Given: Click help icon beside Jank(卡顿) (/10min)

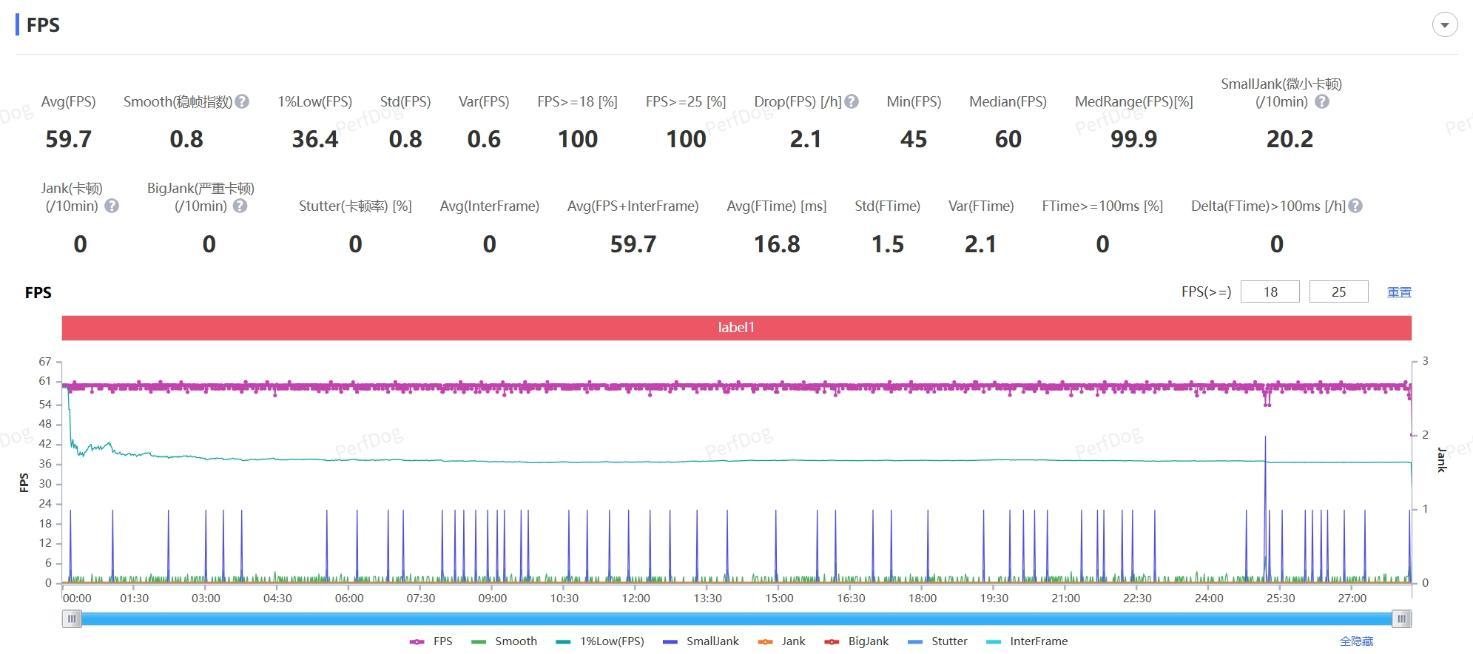Looking at the screenshot, I should point(112,206).
